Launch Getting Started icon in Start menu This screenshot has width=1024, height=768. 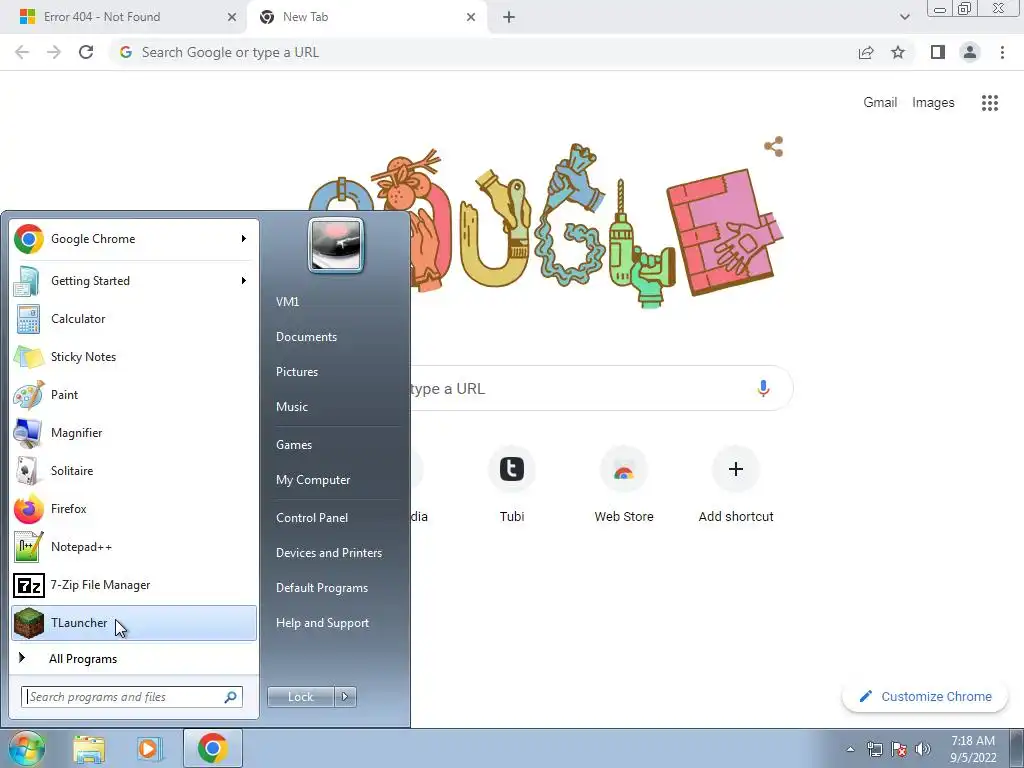(x=28, y=281)
